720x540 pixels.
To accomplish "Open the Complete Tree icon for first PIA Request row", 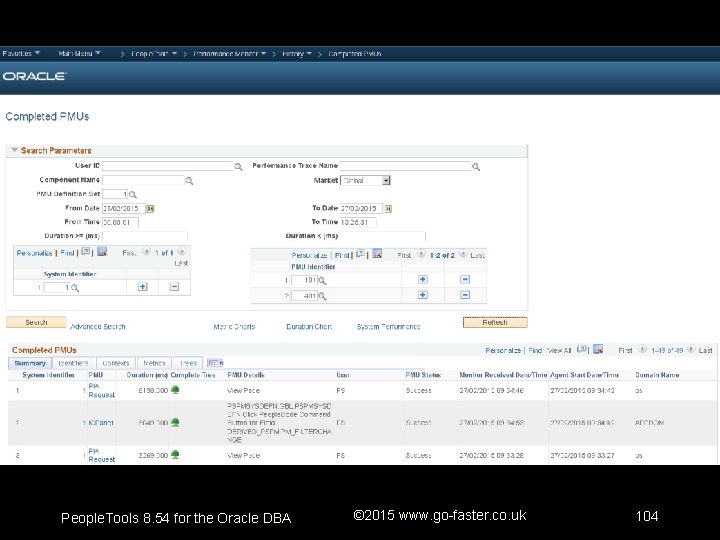I will tap(175, 390).
